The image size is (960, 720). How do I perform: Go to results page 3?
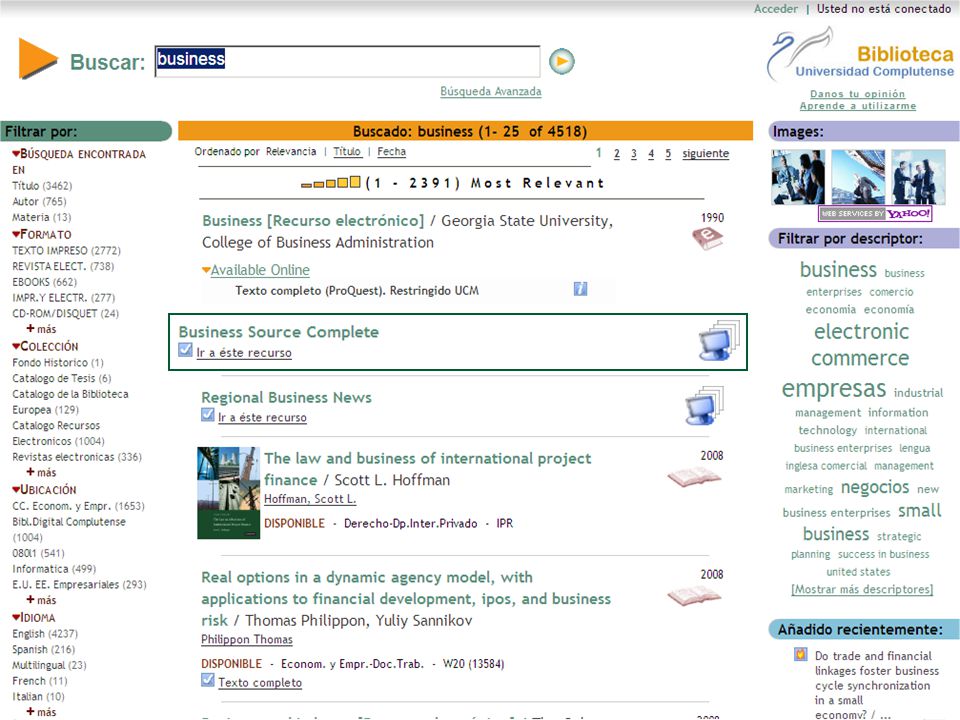coord(634,153)
